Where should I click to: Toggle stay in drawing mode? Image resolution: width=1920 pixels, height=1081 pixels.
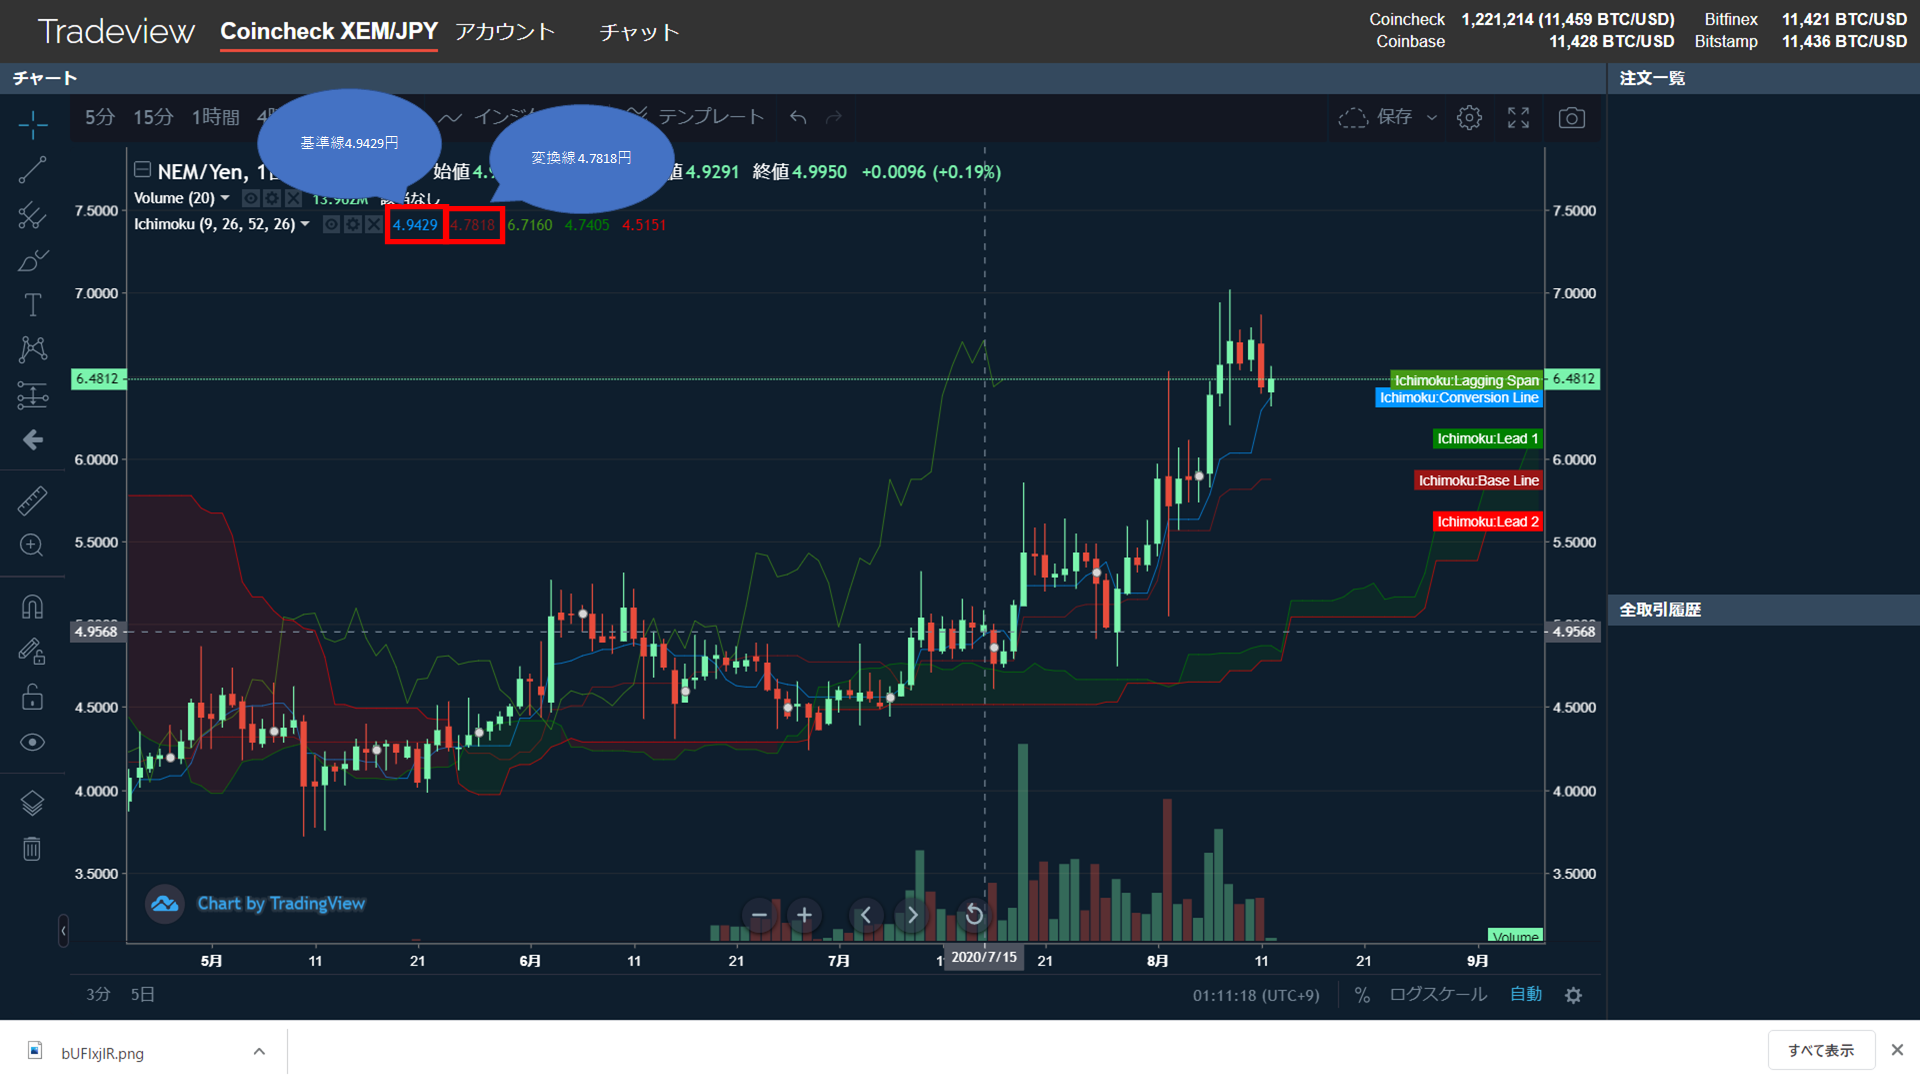coord(33,652)
